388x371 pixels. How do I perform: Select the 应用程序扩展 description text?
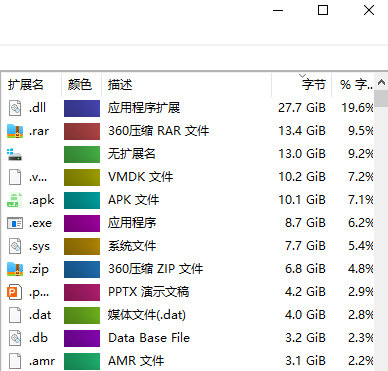[x=144, y=108]
